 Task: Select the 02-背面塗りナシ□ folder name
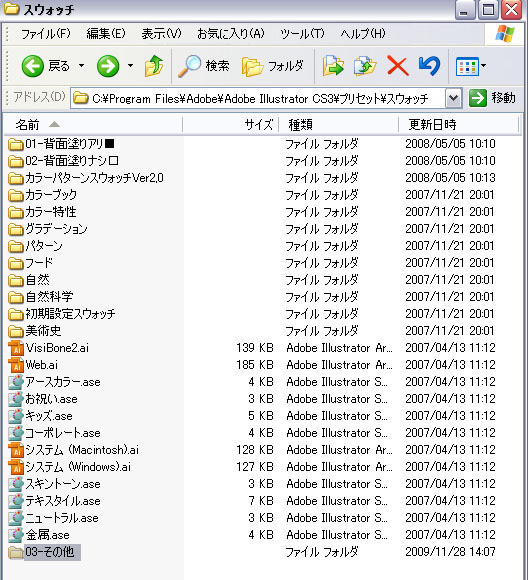coord(72,161)
